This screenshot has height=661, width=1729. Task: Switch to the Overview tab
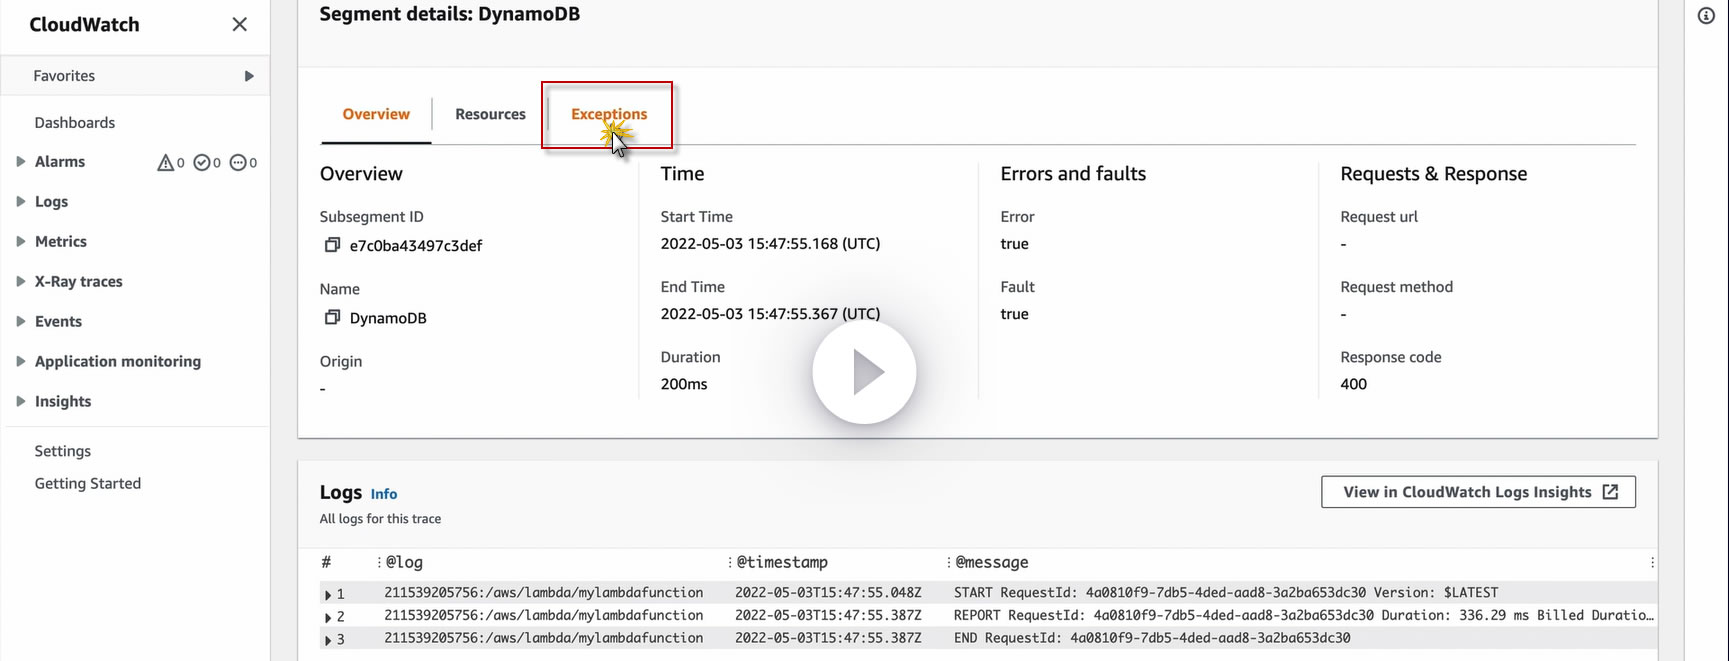pos(376,114)
